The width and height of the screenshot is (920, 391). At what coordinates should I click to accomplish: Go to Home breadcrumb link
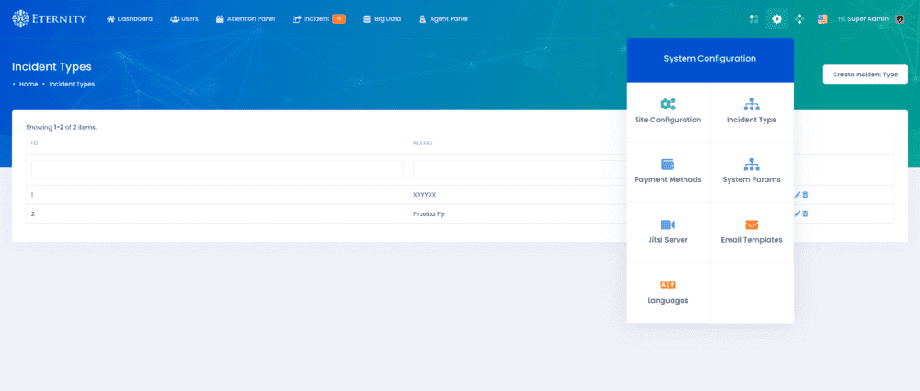point(28,84)
